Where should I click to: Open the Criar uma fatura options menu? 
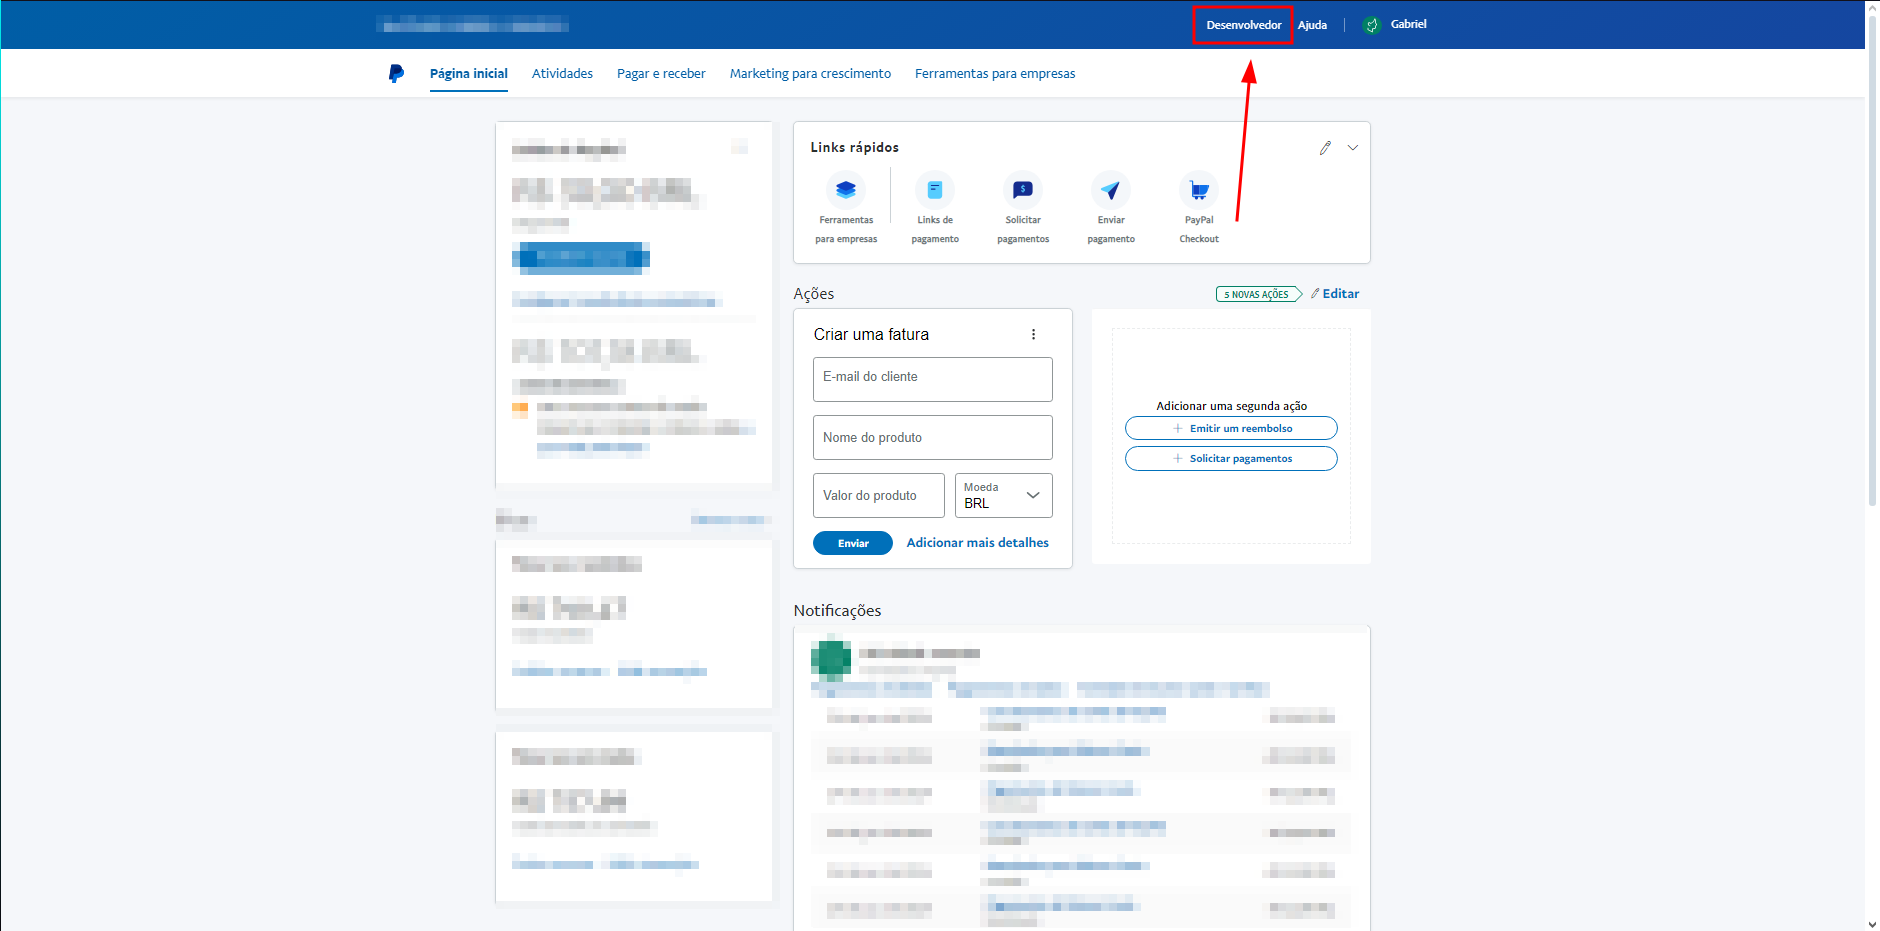tap(1033, 334)
